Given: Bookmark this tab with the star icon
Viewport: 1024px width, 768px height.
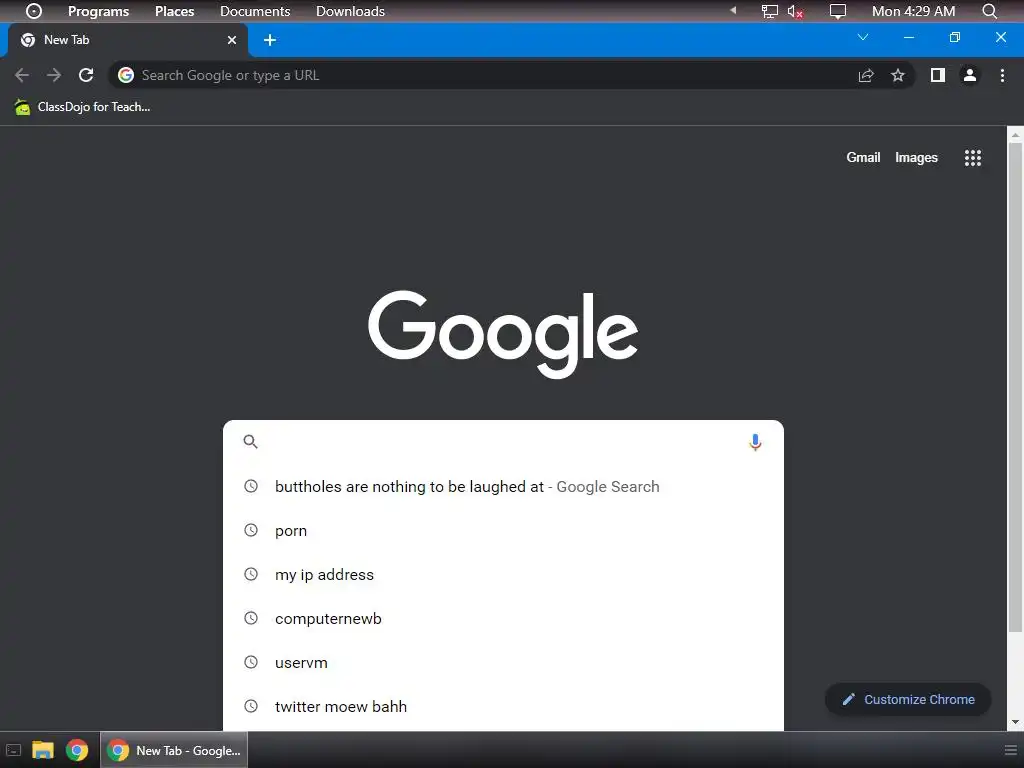Looking at the screenshot, I should coord(898,75).
